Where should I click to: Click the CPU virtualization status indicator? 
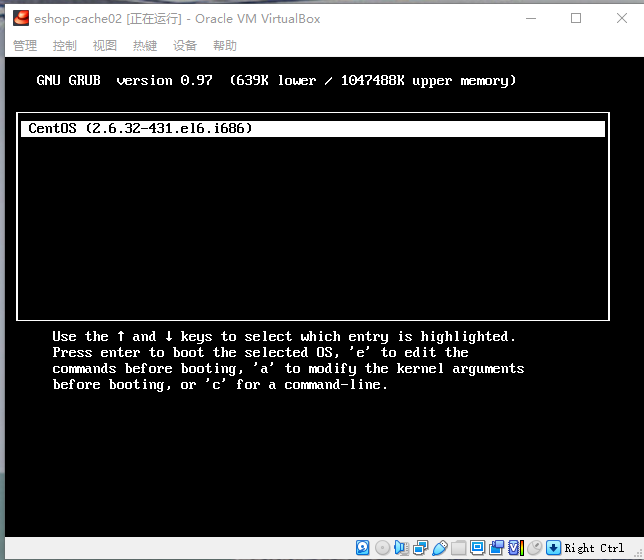[516, 548]
